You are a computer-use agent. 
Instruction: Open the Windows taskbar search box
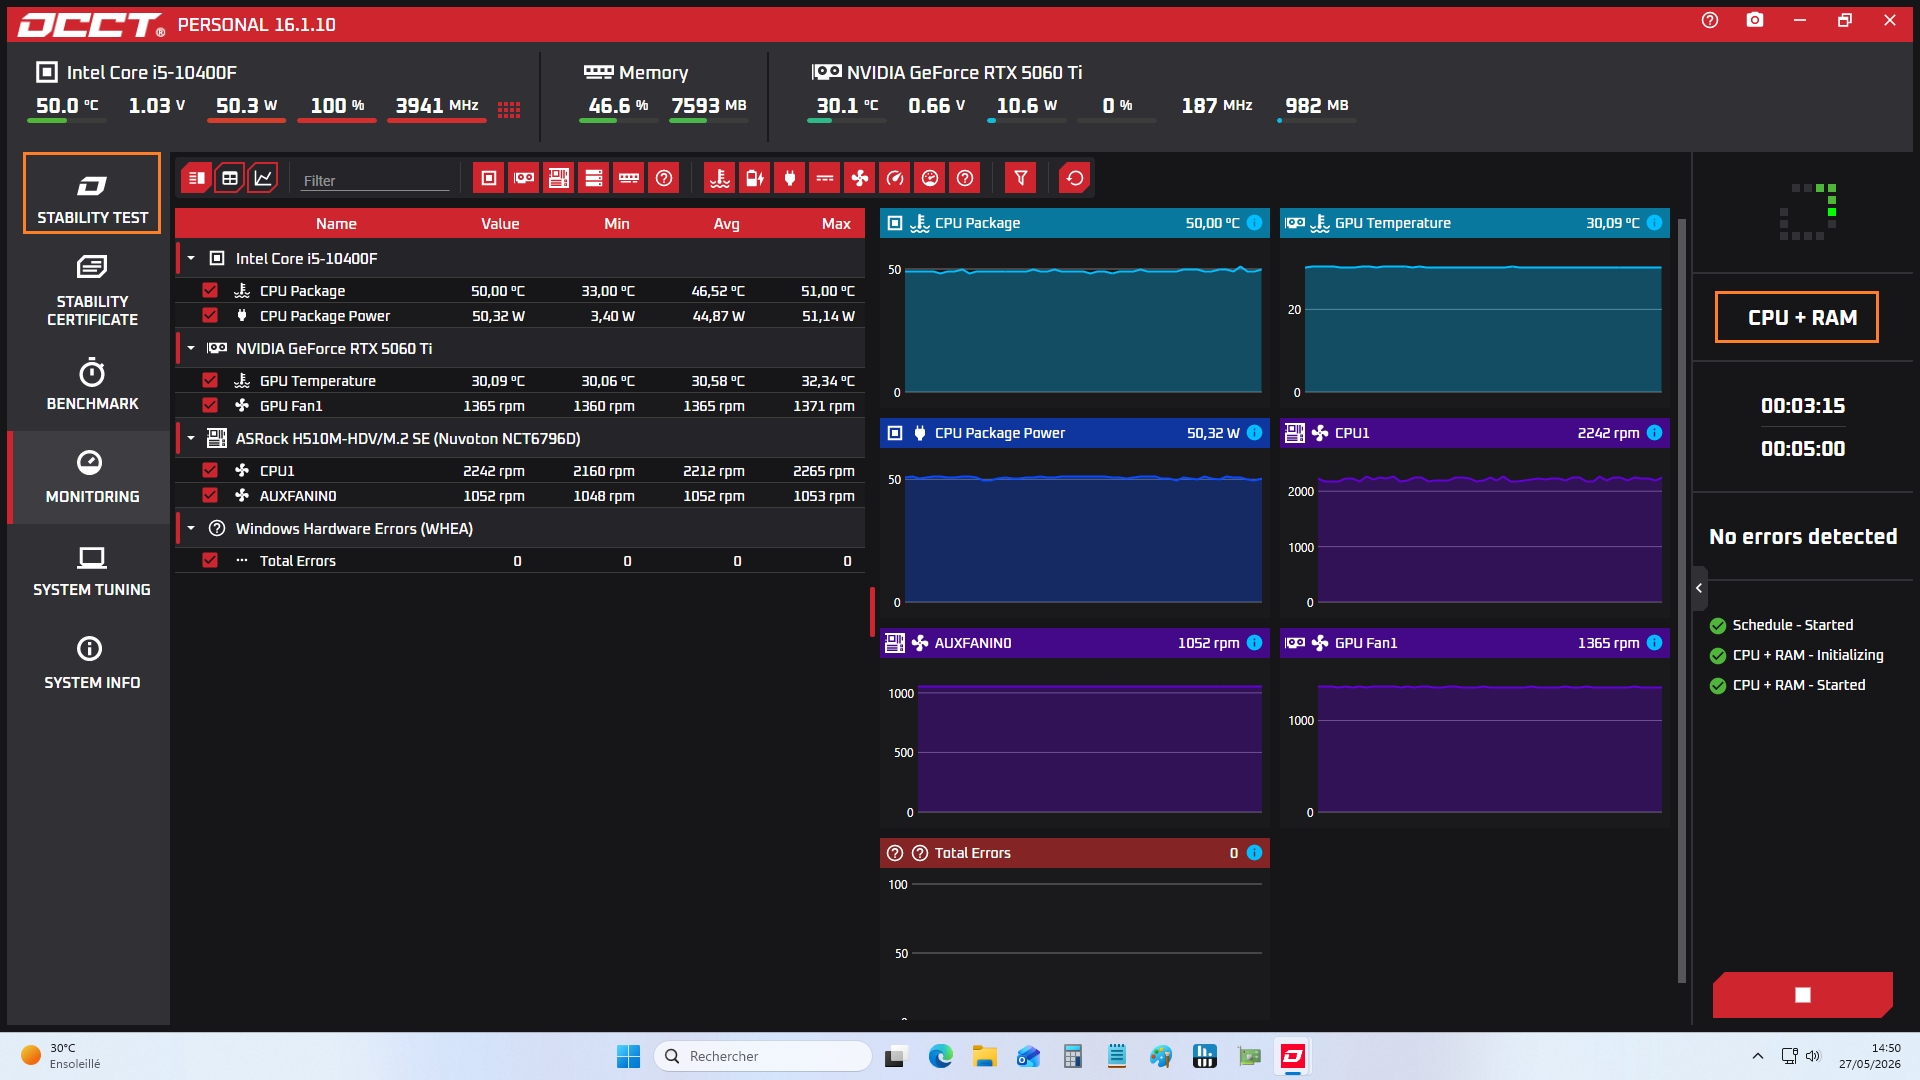tap(762, 1056)
